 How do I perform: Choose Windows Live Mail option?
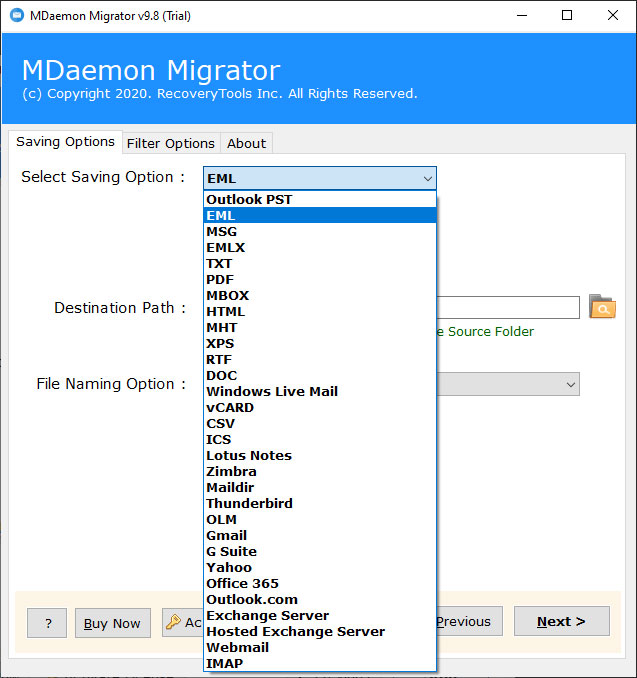(x=320, y=391)
